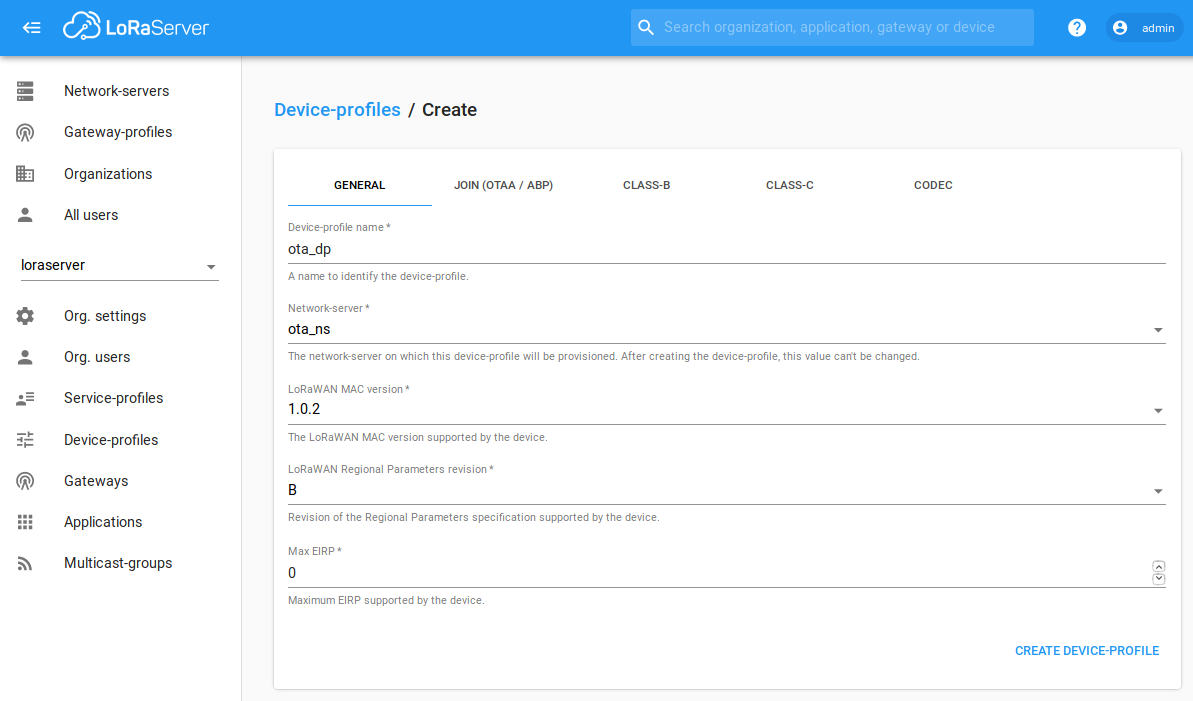
Task: Click the CREATE DEVICE-PROFILE button
Action: [x=1087, y=650]
